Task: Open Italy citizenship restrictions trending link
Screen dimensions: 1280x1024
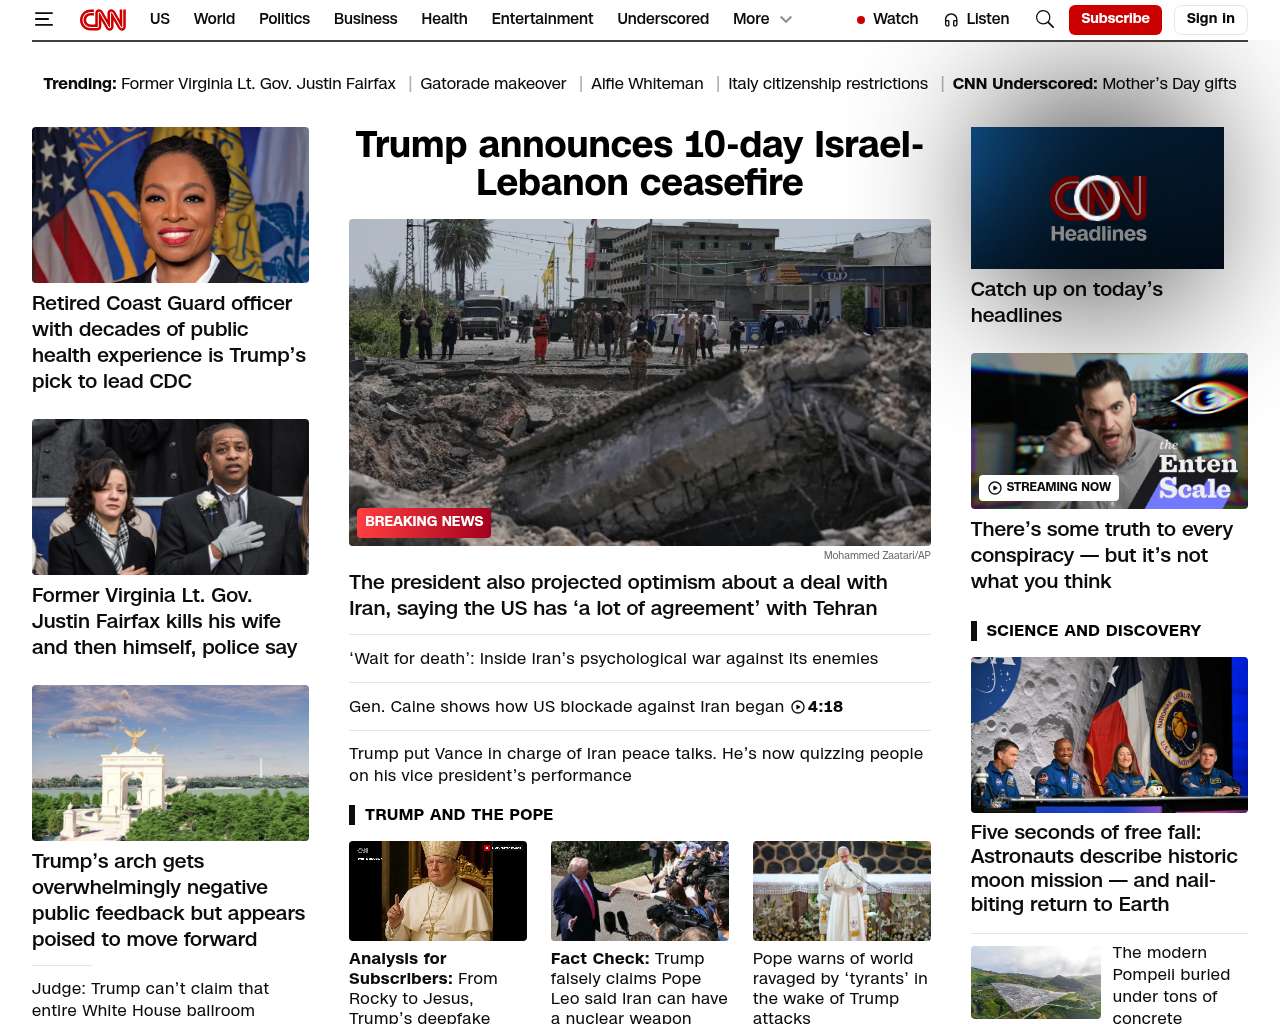Action: 828,84
